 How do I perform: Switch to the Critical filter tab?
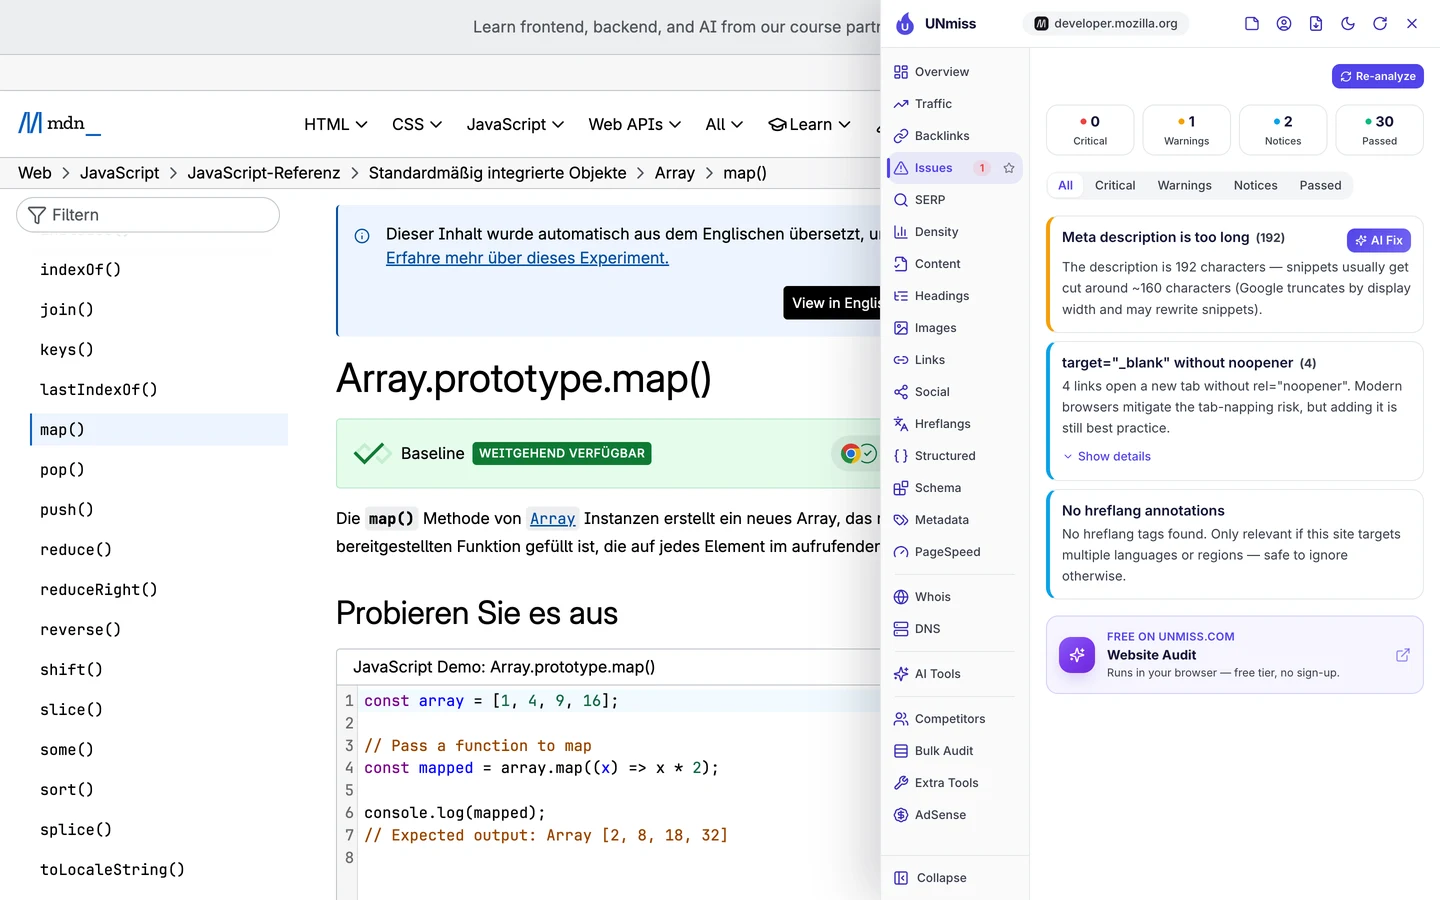[x=1115, y=185]
